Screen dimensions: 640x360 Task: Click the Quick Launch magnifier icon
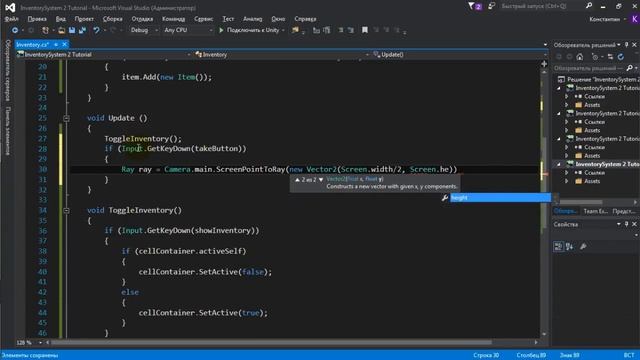(x=589, y=6)
